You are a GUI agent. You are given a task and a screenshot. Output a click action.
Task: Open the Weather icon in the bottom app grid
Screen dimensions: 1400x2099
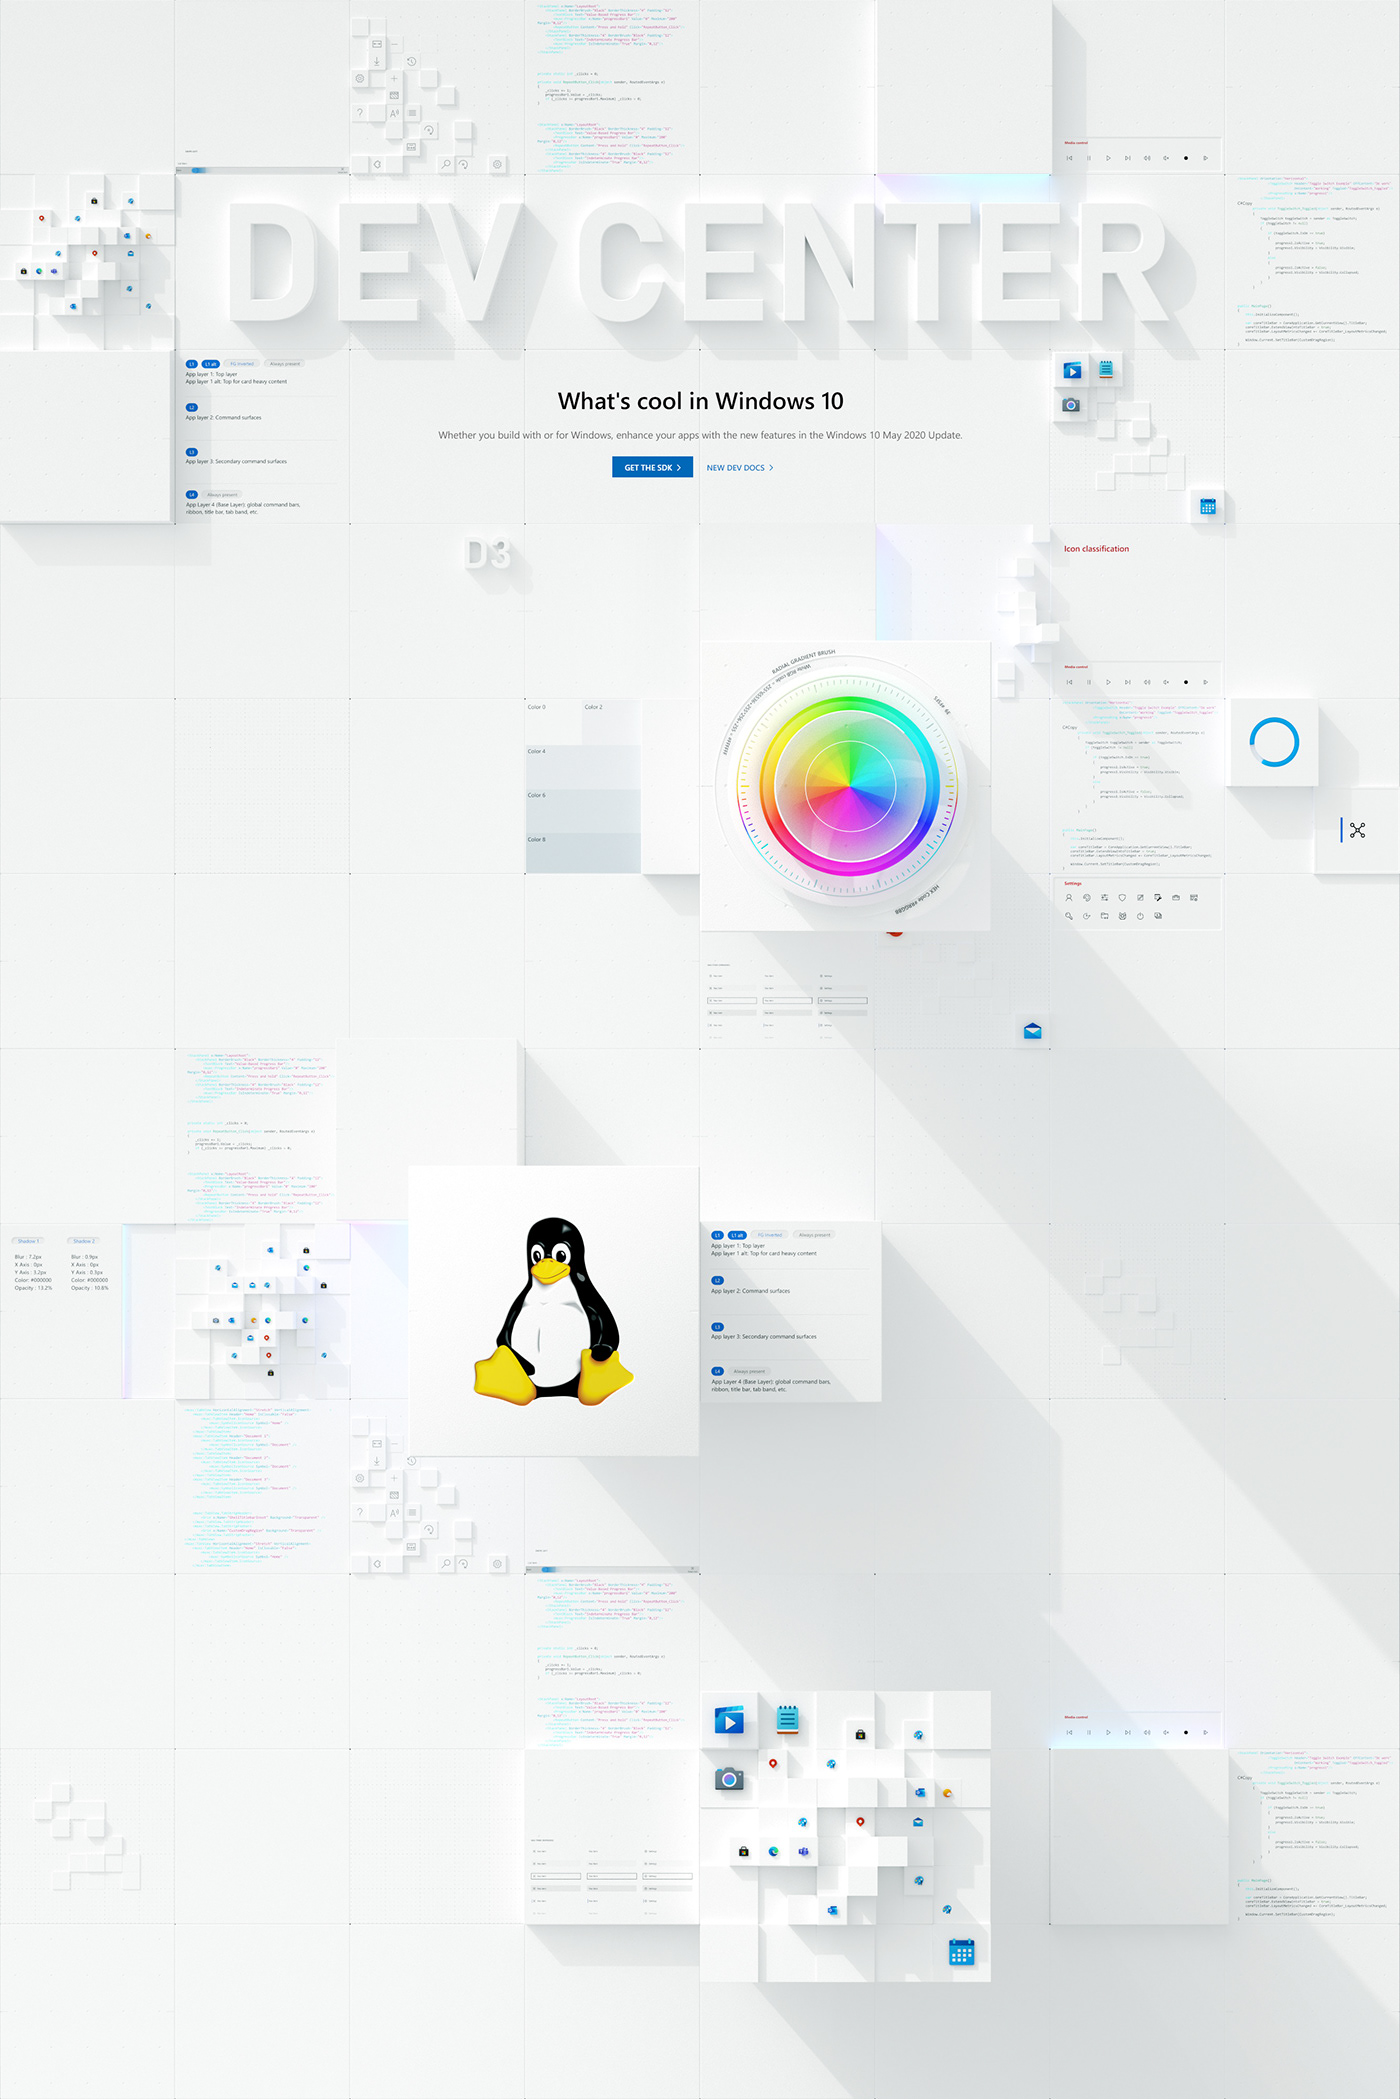pyautogui.click(x=947, y=1793)
